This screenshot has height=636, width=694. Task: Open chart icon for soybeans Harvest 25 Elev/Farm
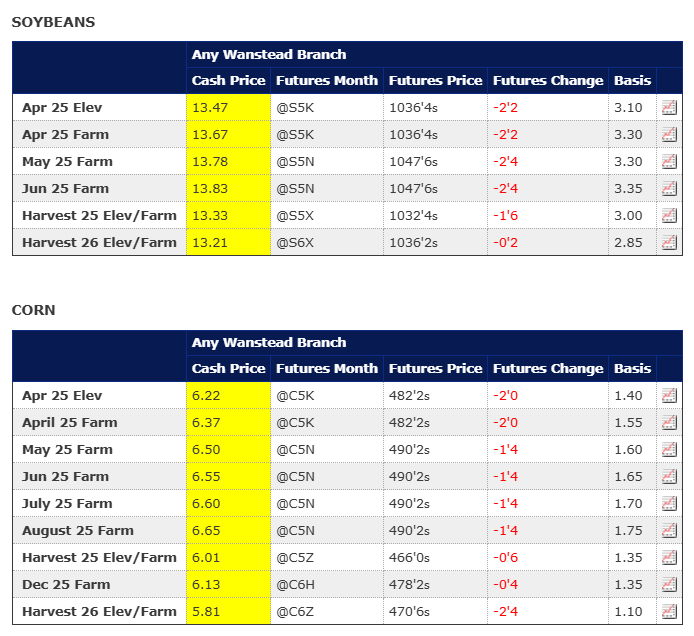pos(669,216)
